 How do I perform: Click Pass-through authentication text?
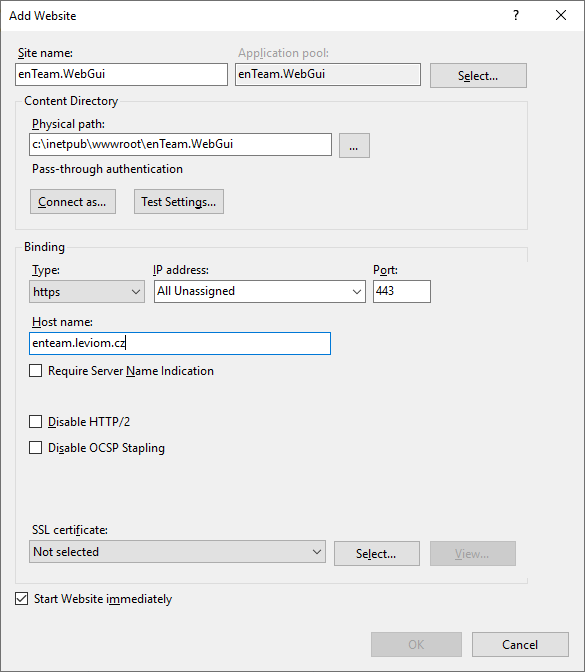point(108,169)
